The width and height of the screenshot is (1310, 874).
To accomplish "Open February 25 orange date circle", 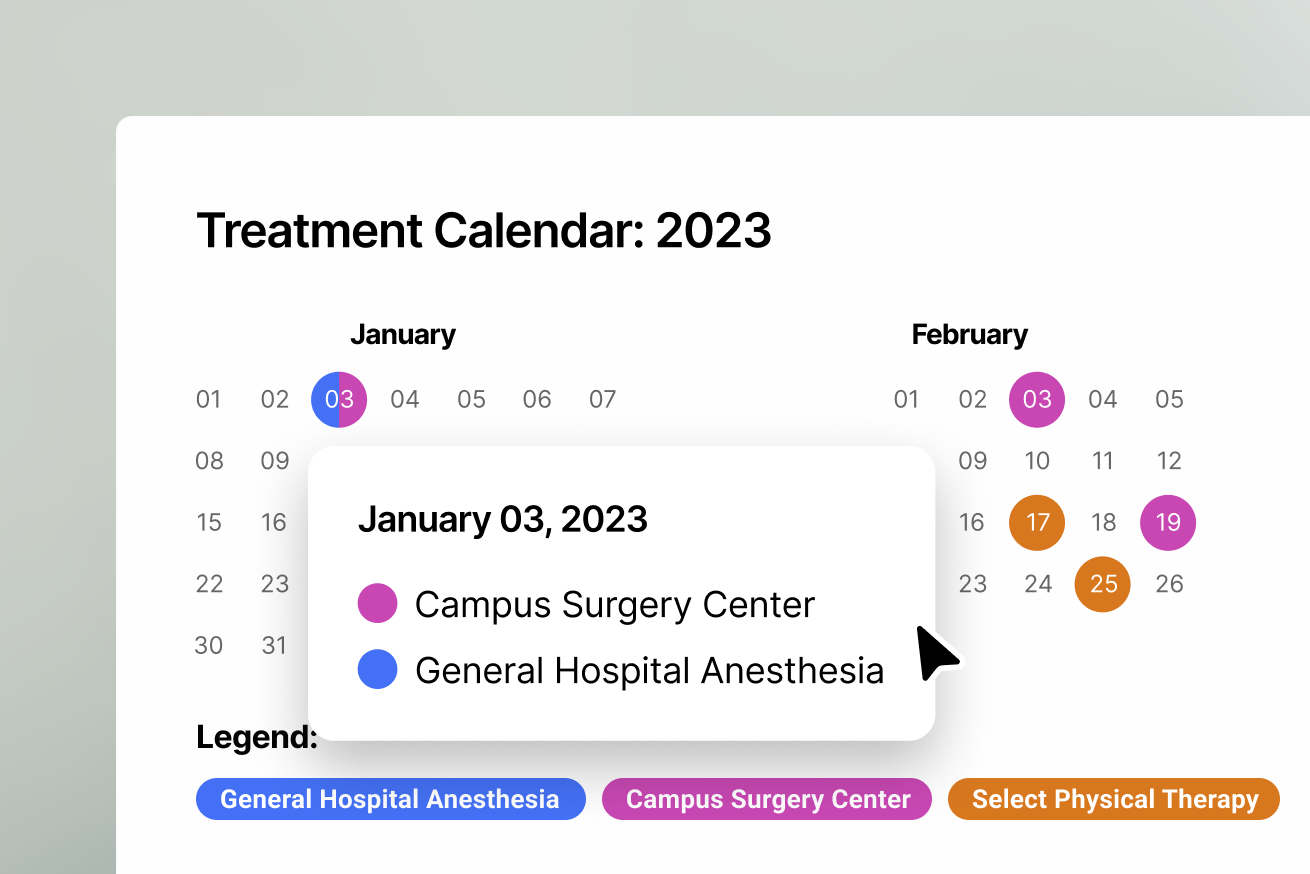I will coord(1103,584).
